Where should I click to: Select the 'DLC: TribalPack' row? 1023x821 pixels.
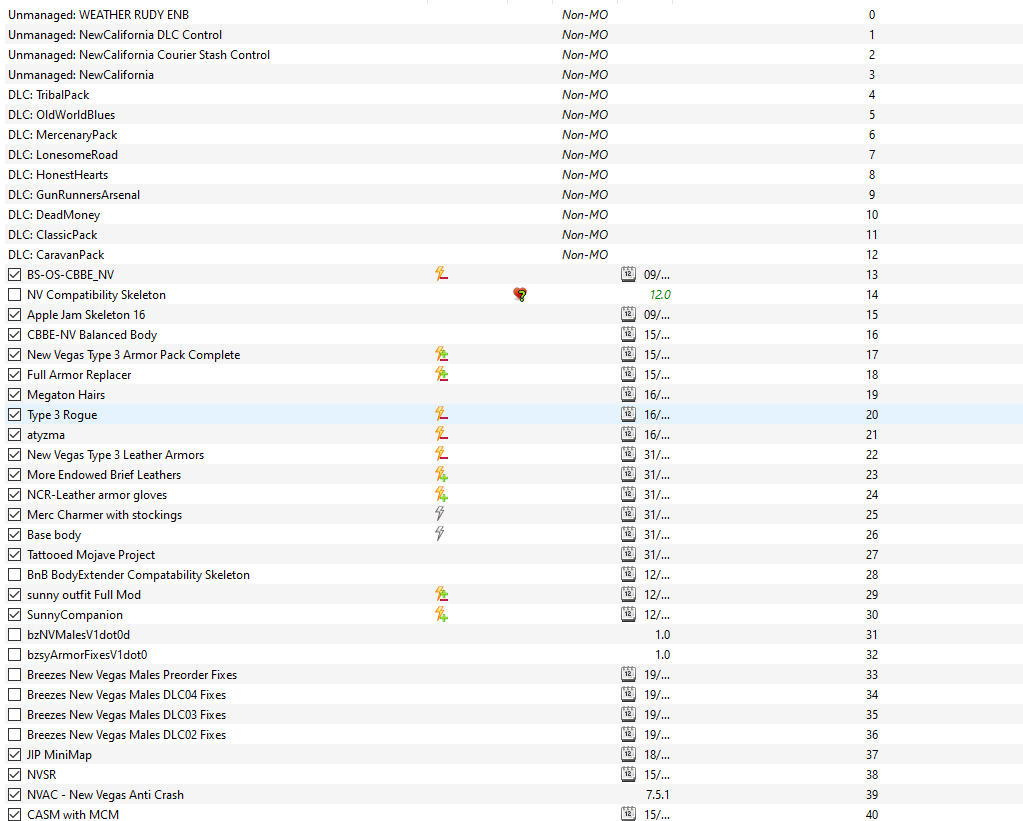coord(512,95)
